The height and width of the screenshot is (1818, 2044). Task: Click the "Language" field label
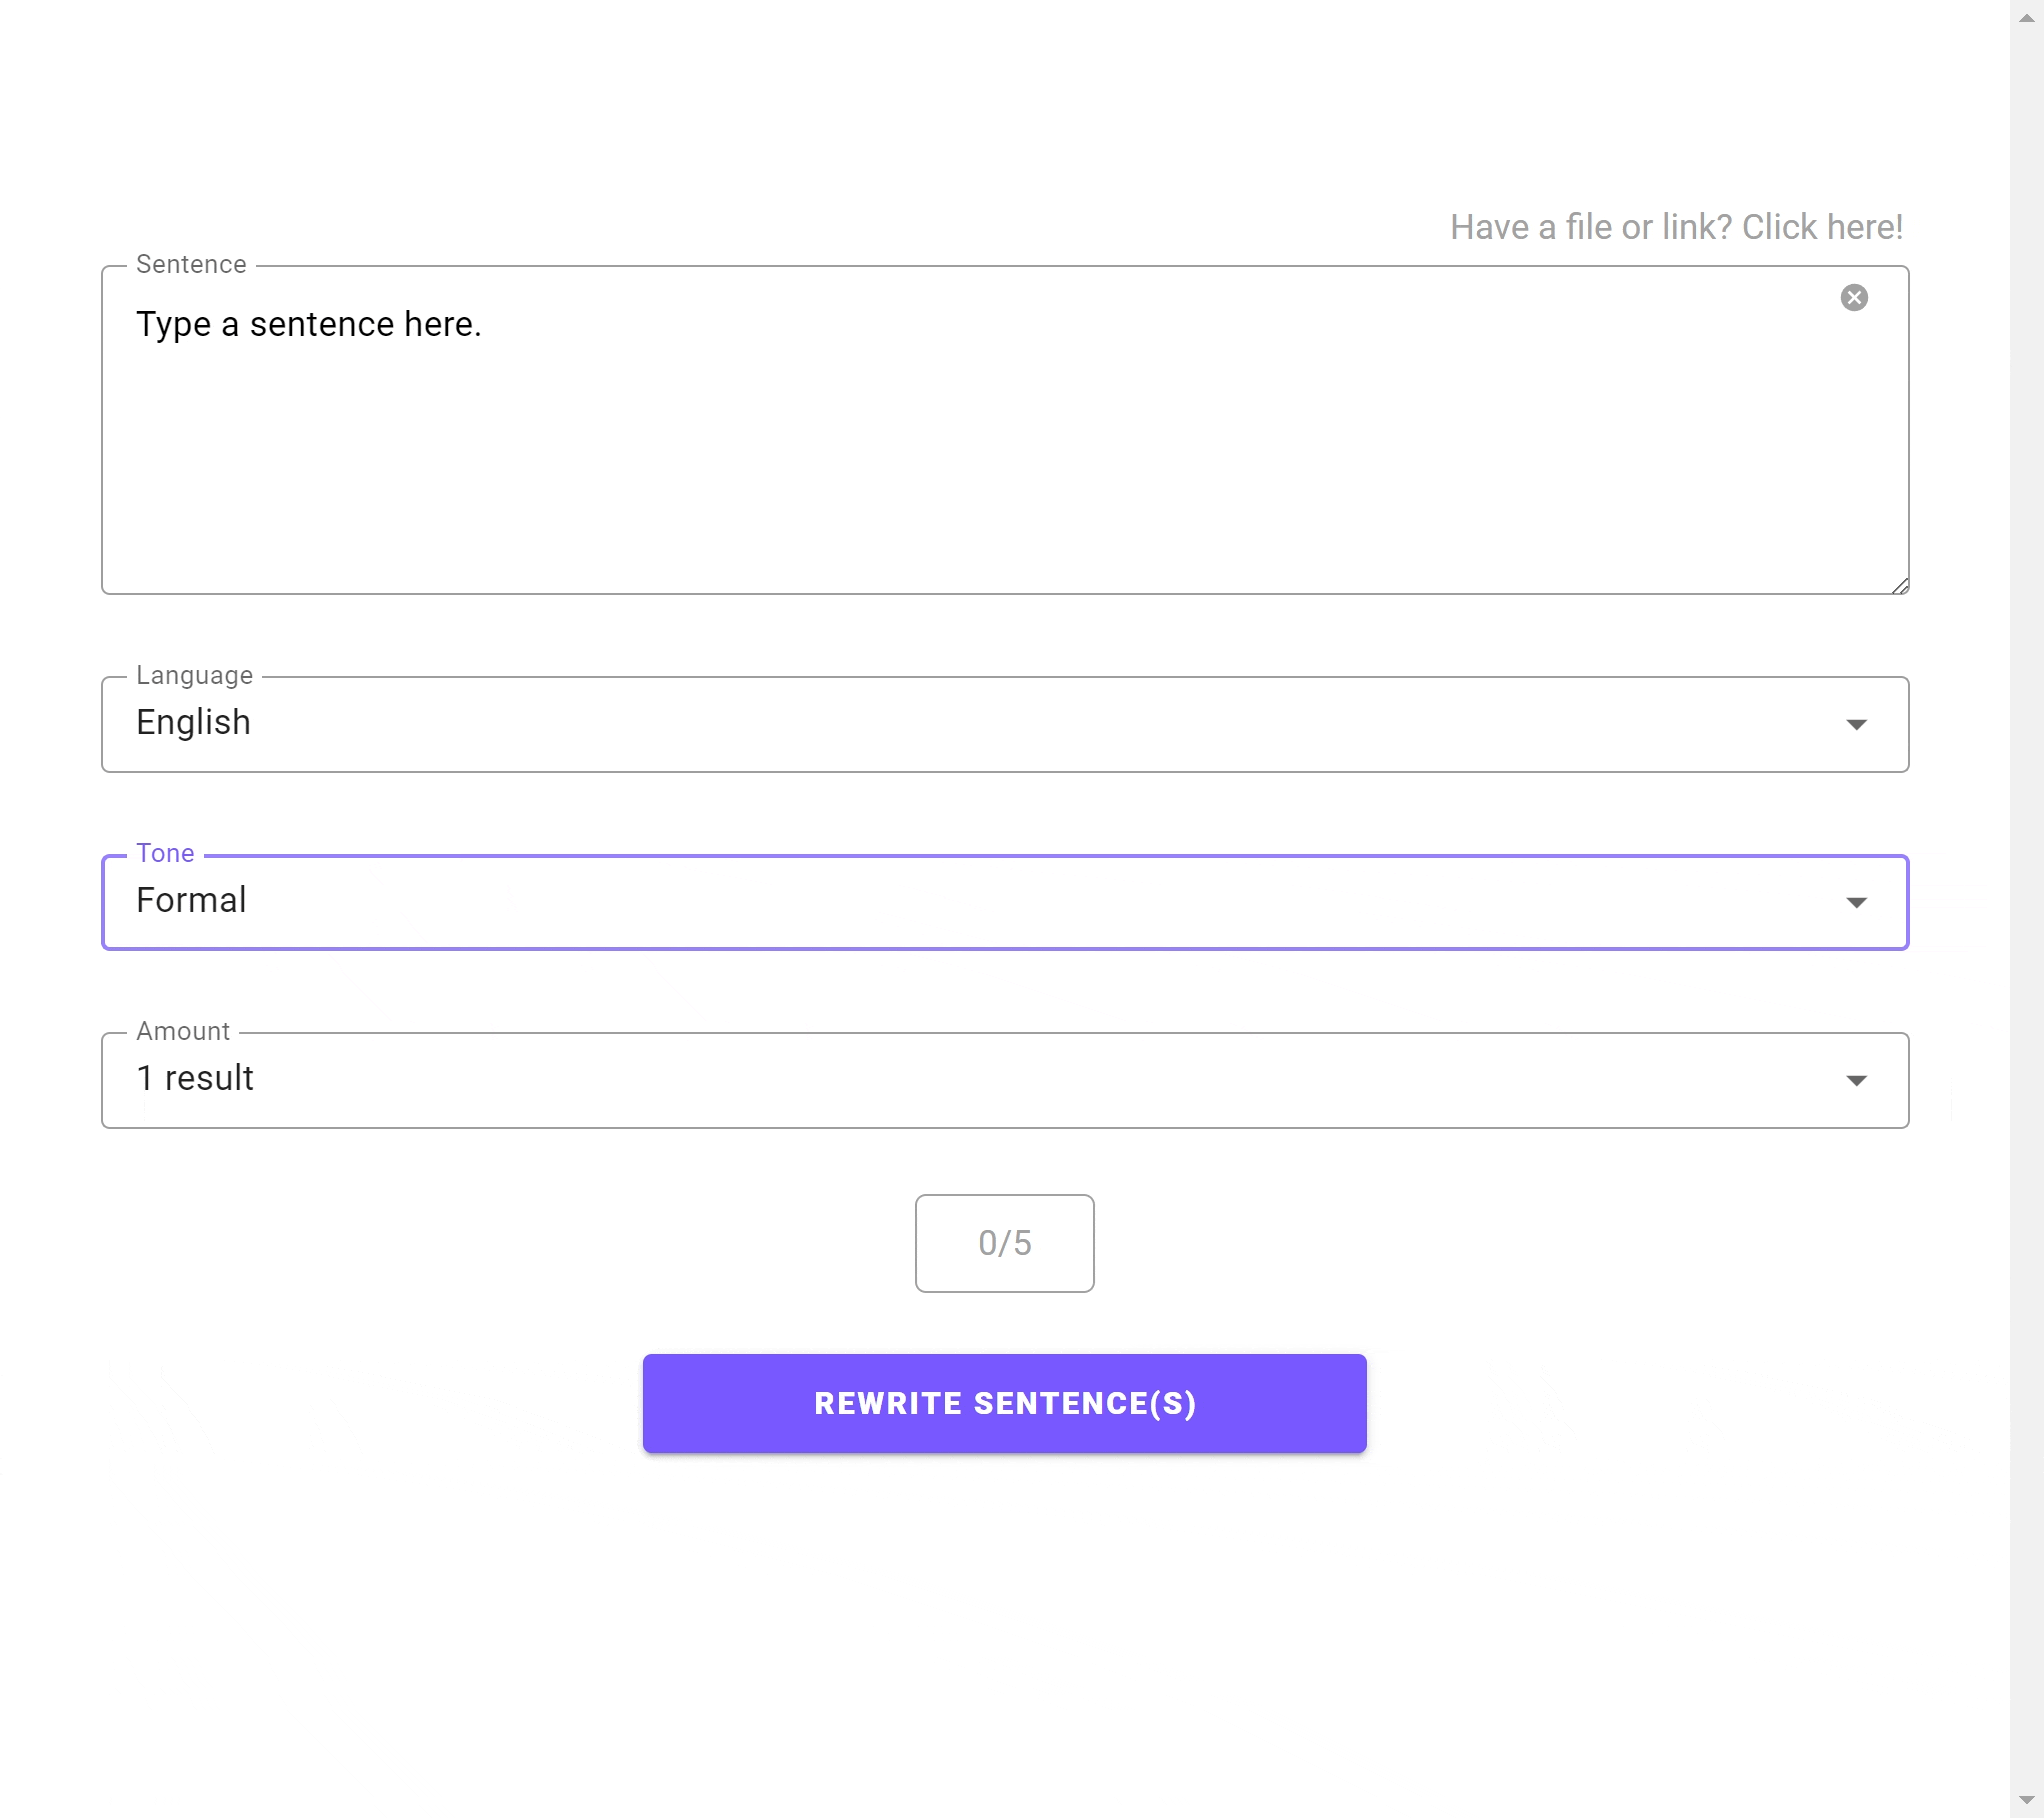click(x=194, y=675)
